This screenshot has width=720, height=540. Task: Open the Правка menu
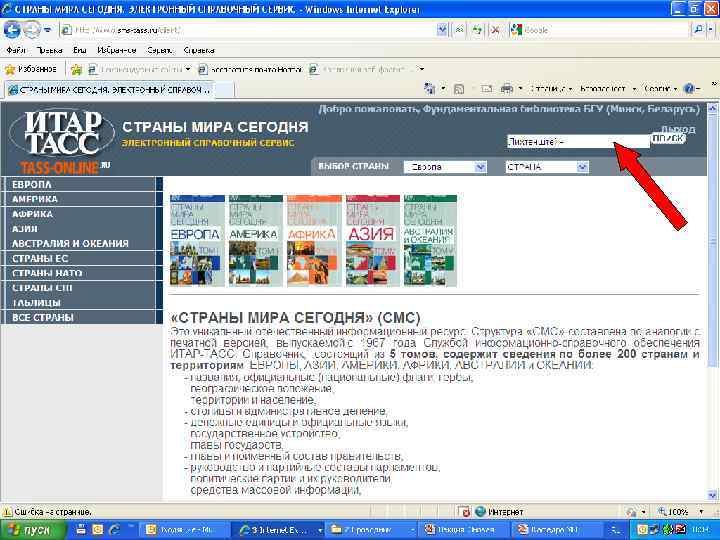pos(49,50)
